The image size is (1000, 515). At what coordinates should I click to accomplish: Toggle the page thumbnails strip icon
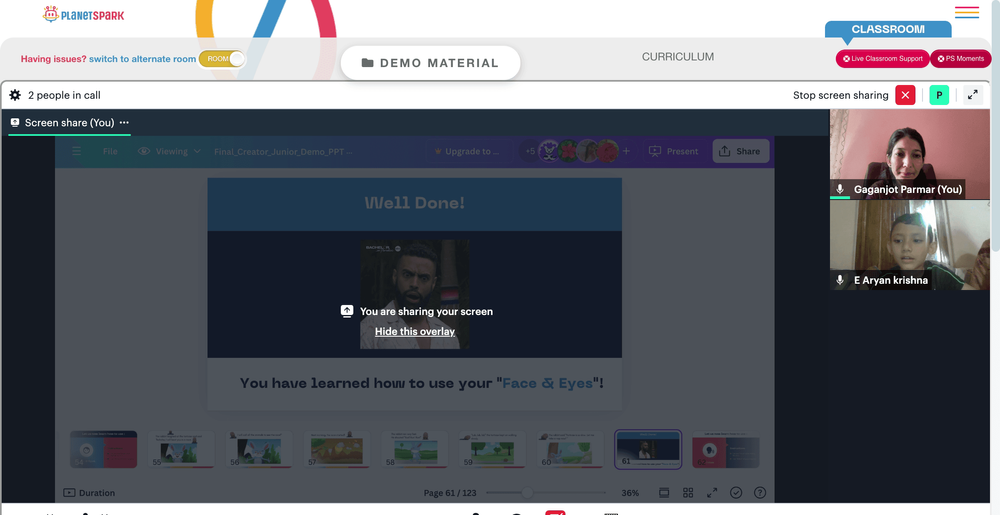tap(664, 493)
